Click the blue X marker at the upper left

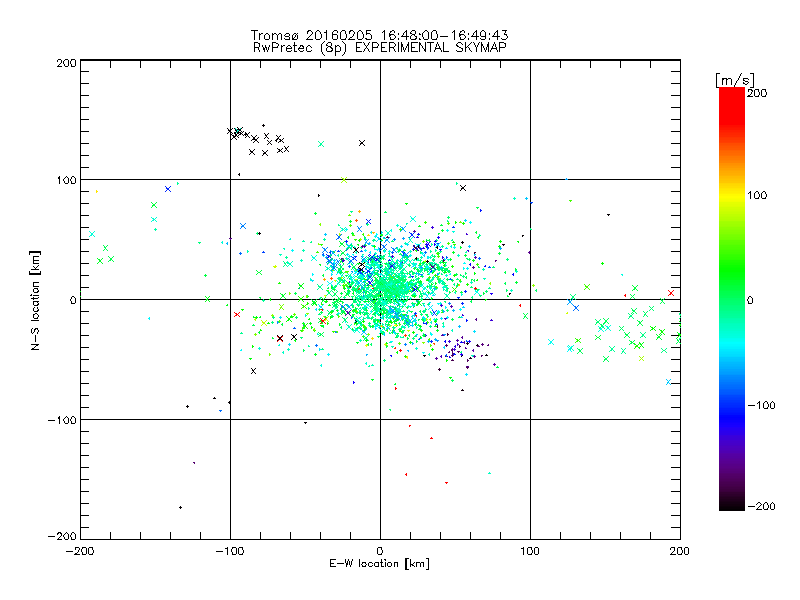168,189
